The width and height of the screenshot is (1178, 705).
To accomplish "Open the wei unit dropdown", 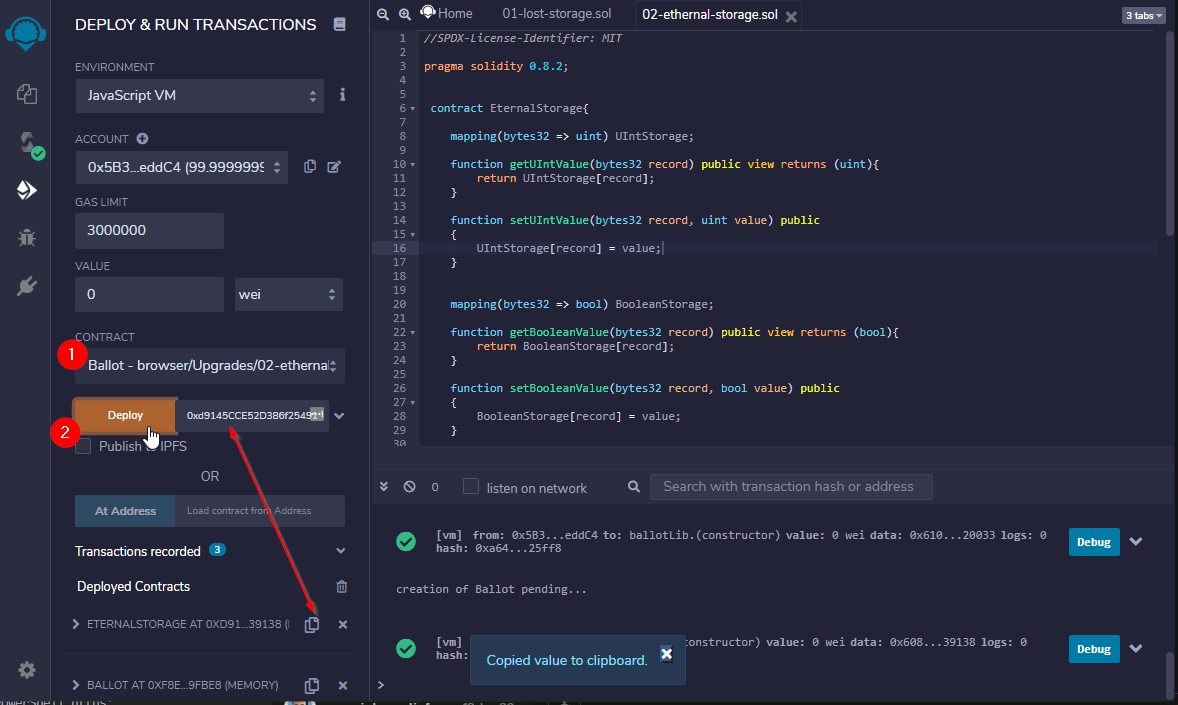I will tap(288, 295).
